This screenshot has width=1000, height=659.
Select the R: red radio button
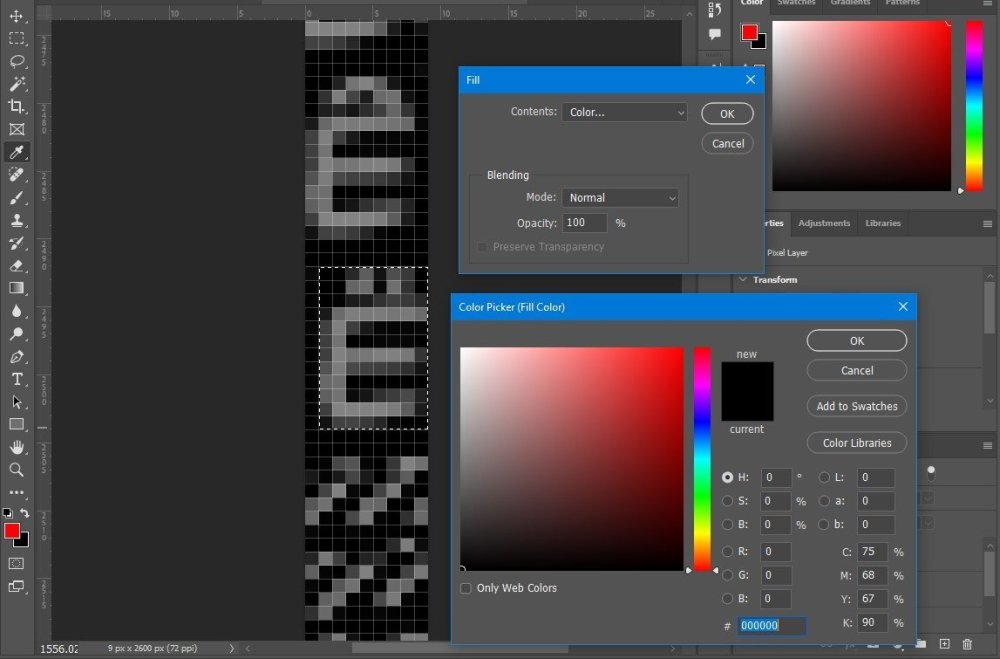[x=727, y=552]
